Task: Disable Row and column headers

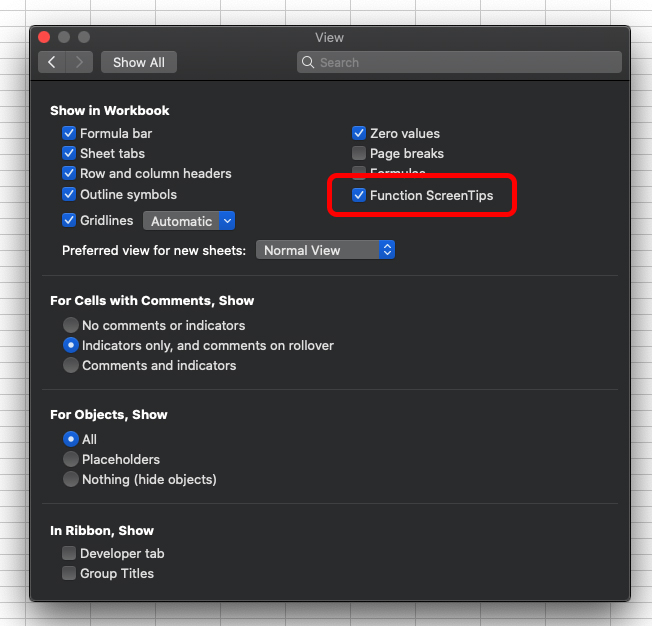Action: (69, 173)
